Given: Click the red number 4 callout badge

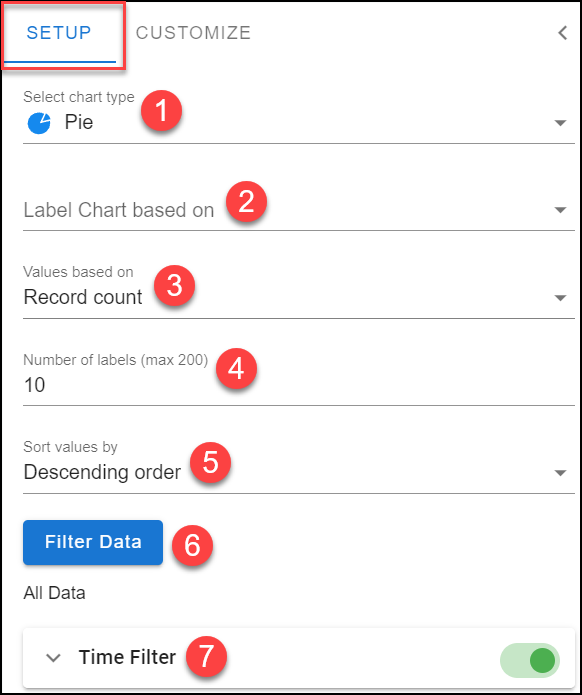Looking at the screenshot, I should point(236,368).
